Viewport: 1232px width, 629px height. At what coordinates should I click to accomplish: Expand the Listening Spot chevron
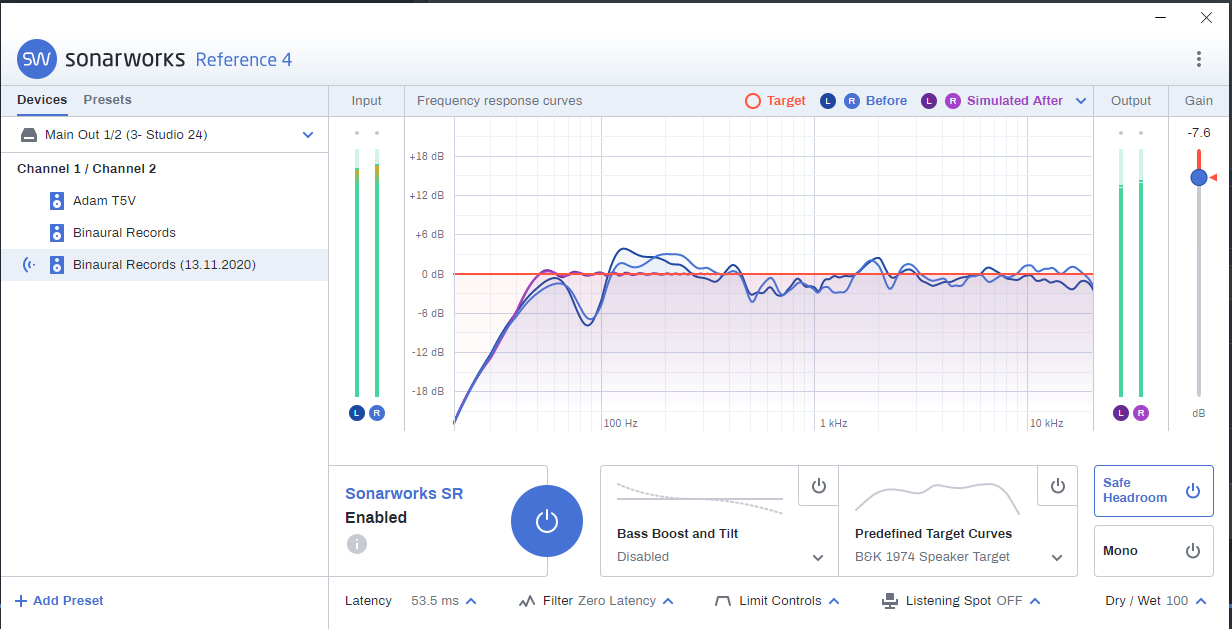pyautogui.click(x=1035, y=601)
